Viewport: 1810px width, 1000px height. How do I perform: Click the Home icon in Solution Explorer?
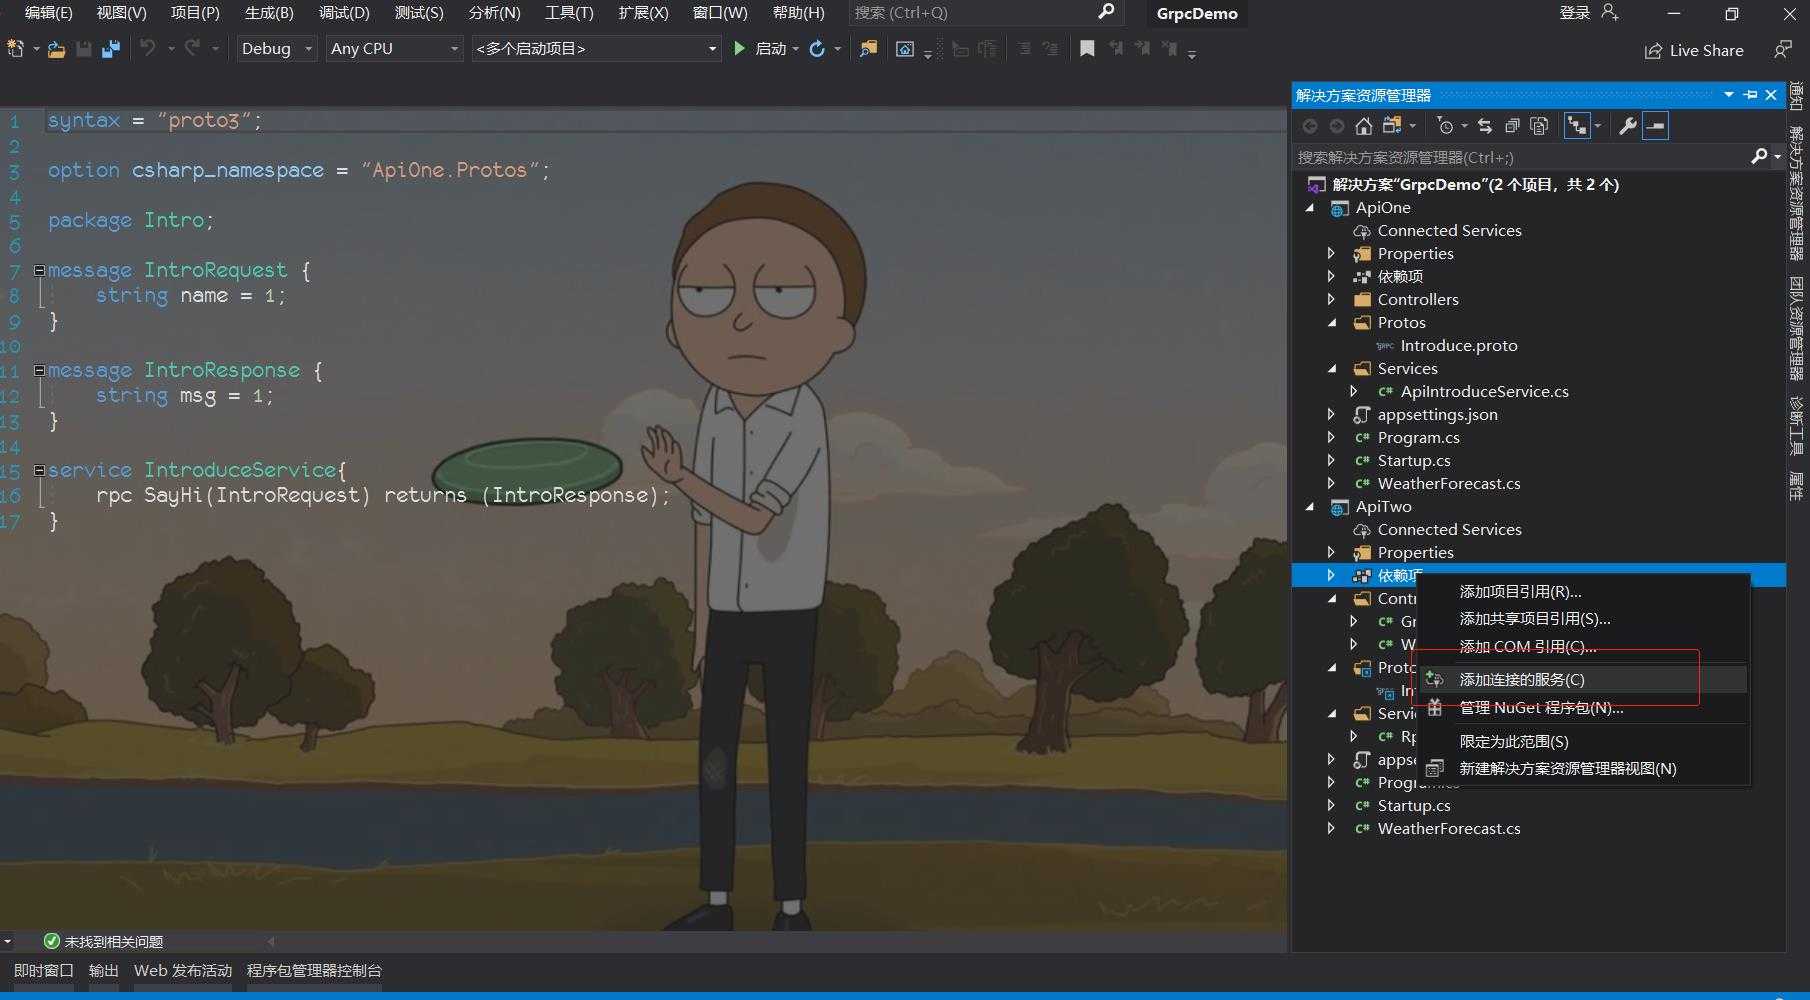[1364, 126]
